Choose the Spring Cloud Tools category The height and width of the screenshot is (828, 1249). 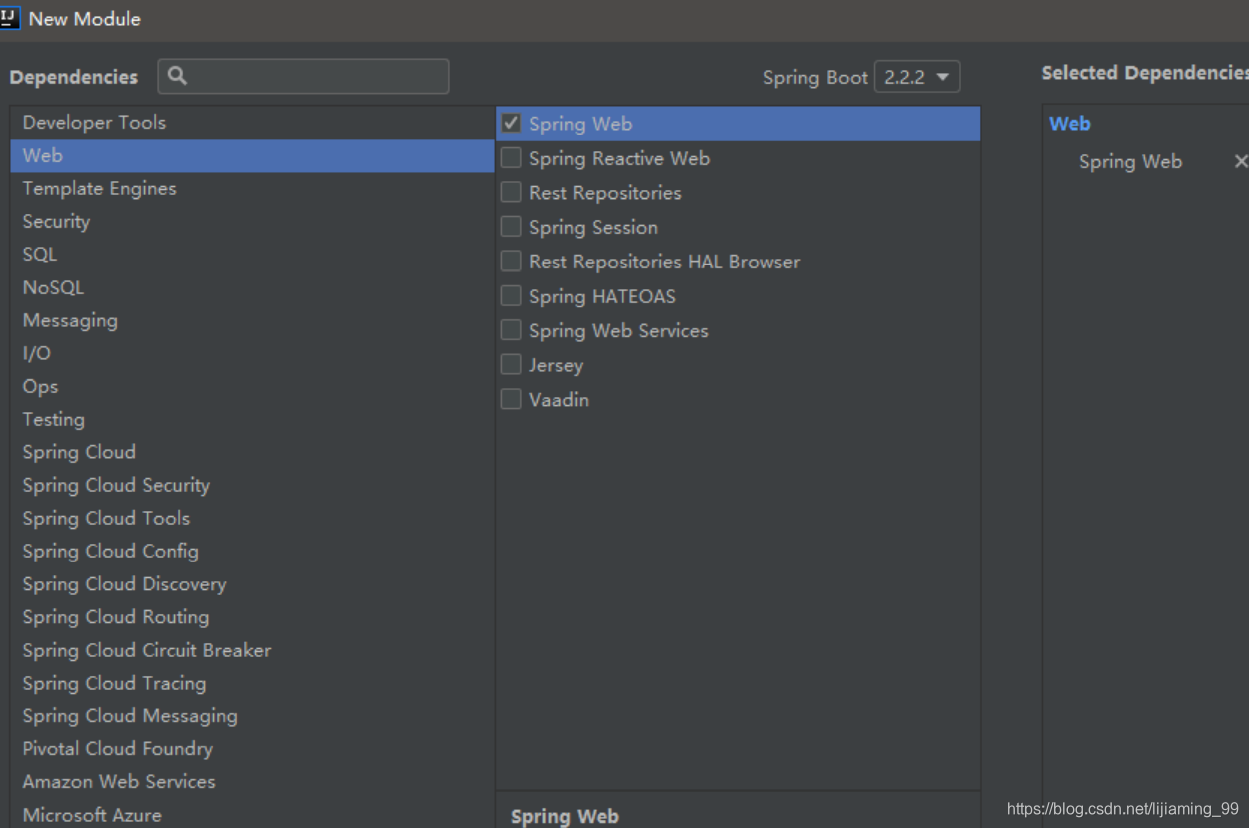[252, 518]
